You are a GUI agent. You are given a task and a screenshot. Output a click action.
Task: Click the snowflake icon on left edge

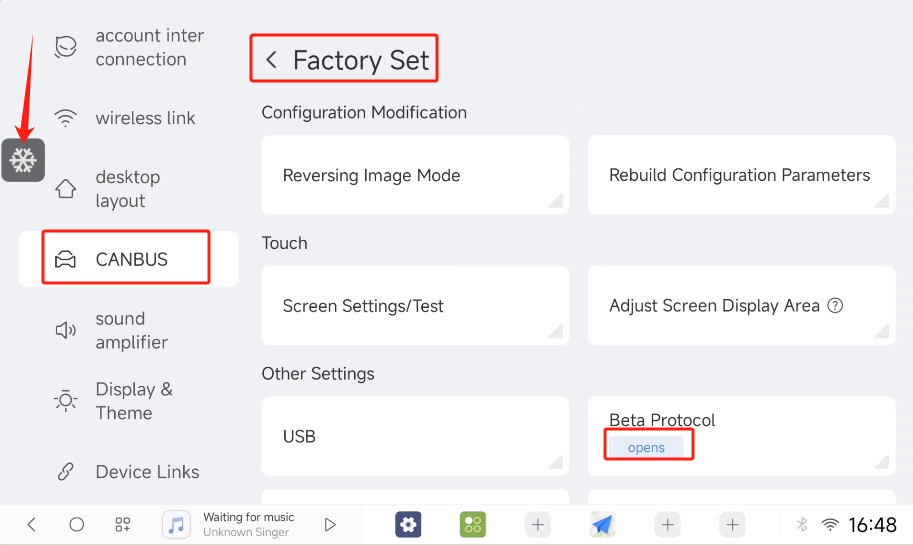tap(23, 160)
